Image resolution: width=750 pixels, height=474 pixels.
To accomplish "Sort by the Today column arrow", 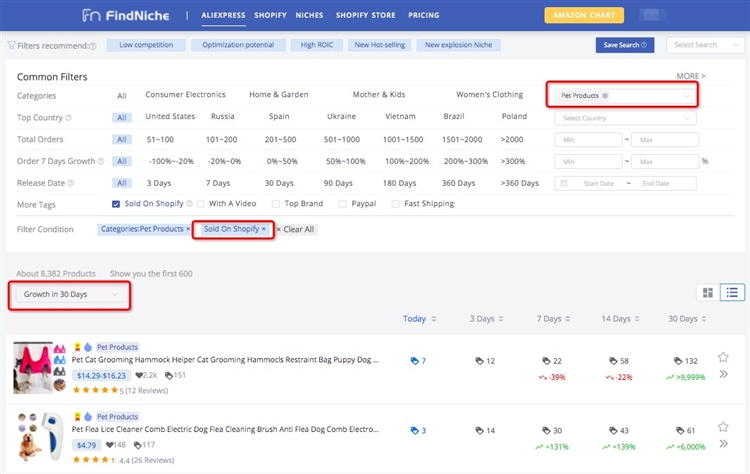I will pyautogui.click(x=433, y=320).
